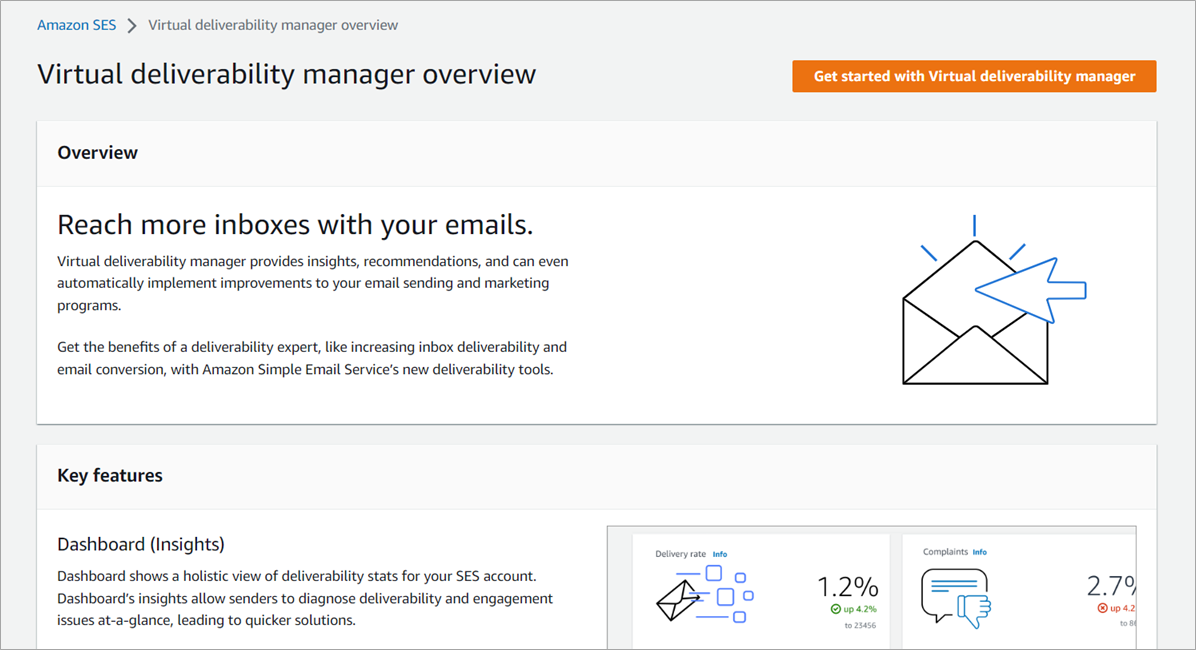Click Get started with Virtual deliverability manager

[x=974, y=76]
